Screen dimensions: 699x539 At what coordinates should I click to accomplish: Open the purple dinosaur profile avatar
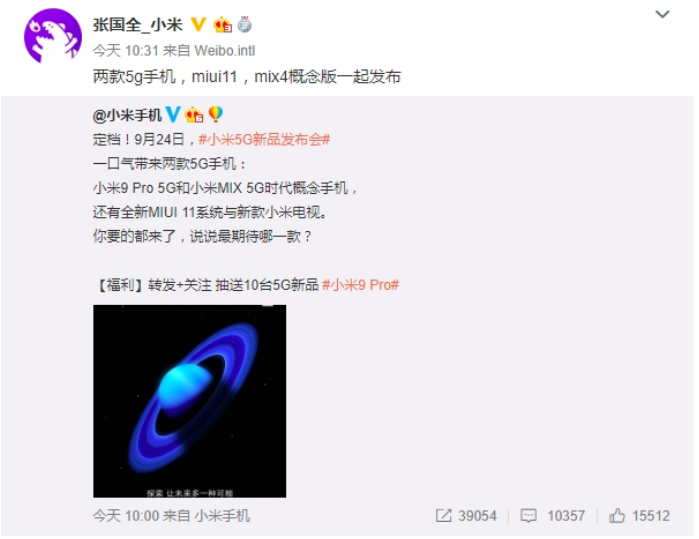click(53, 36)
